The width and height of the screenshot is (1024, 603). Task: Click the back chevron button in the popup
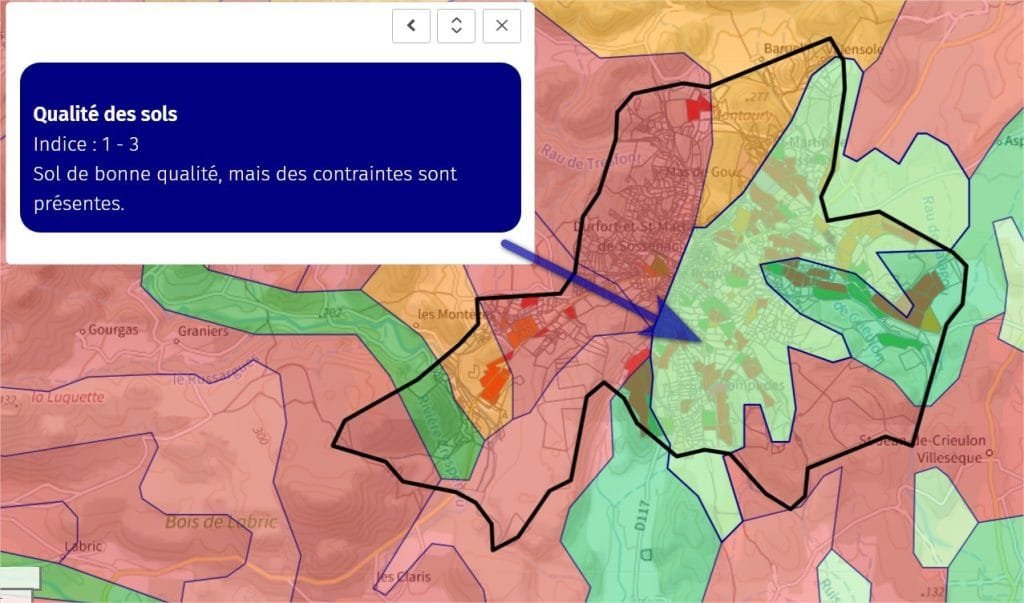click(411, 25)
